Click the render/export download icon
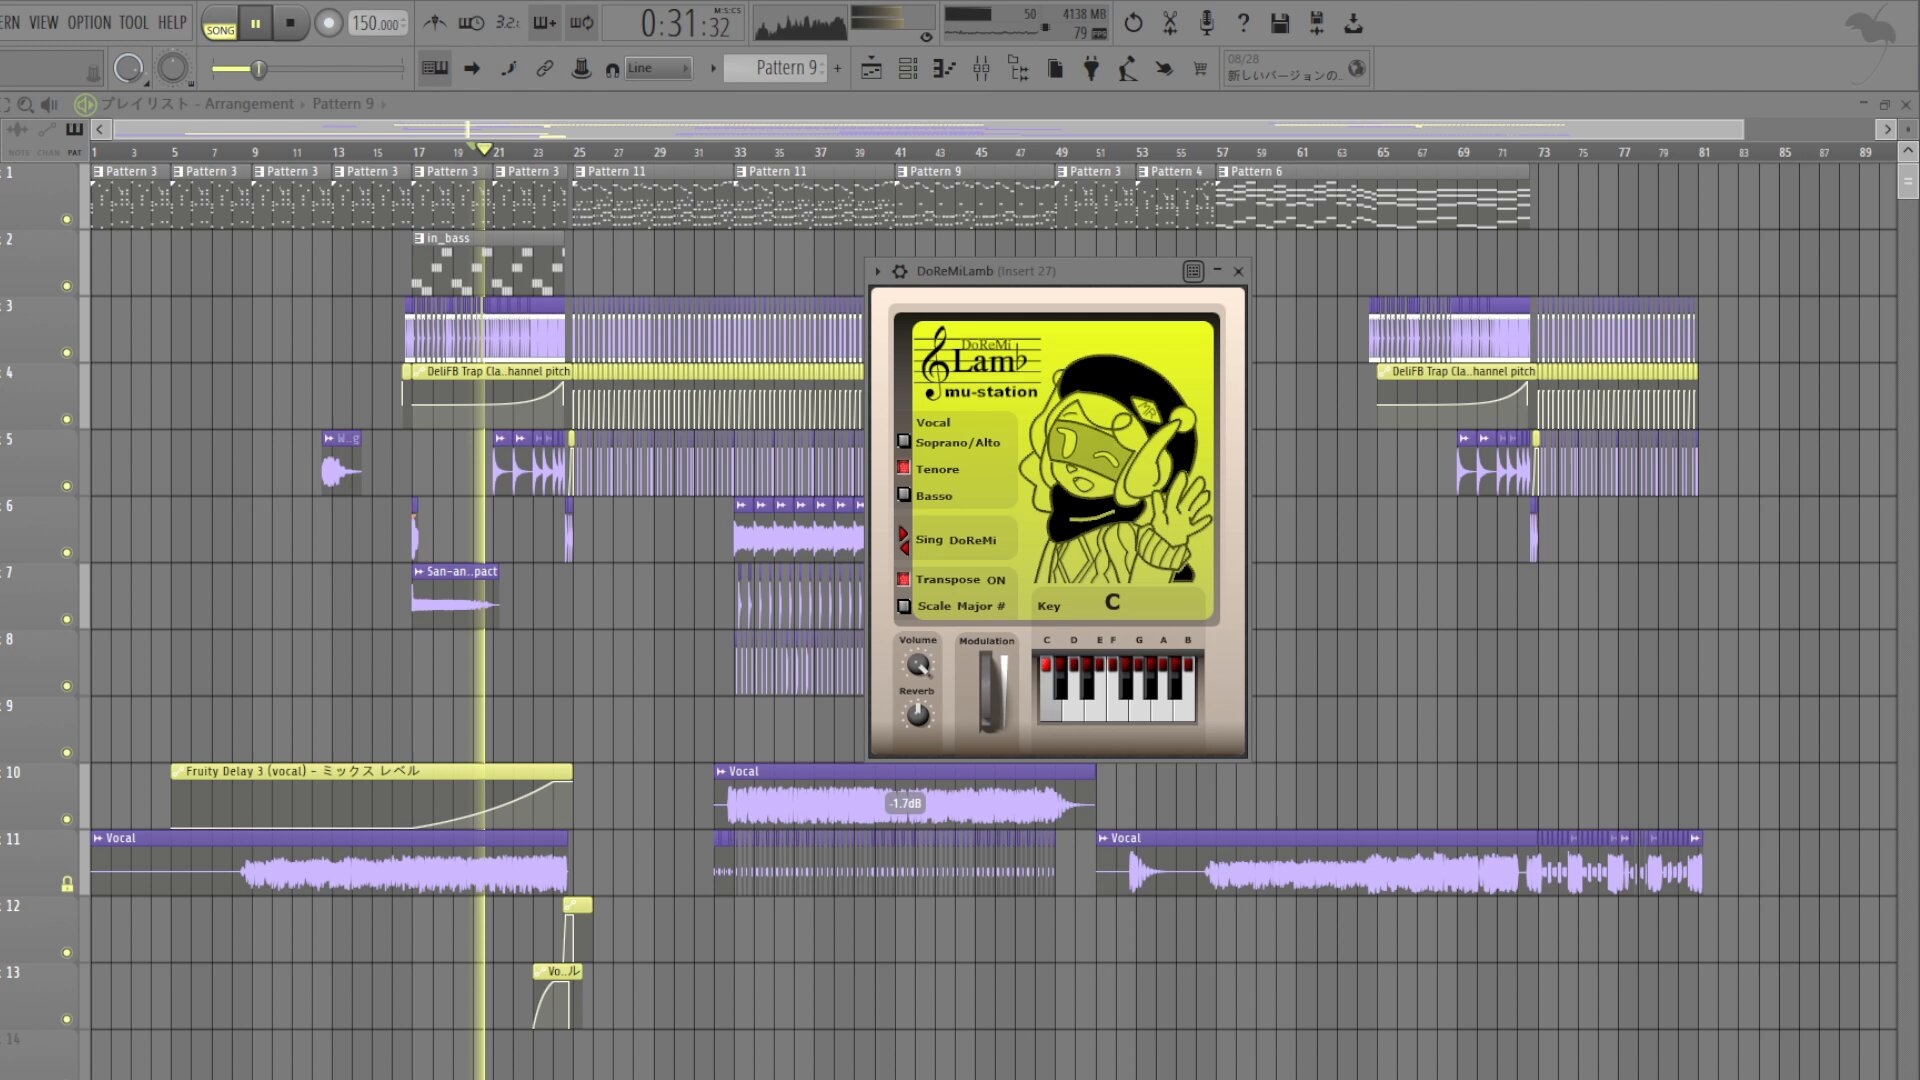The image size is (1920, 1080). pyautogui.click(x=1353, y=22)
